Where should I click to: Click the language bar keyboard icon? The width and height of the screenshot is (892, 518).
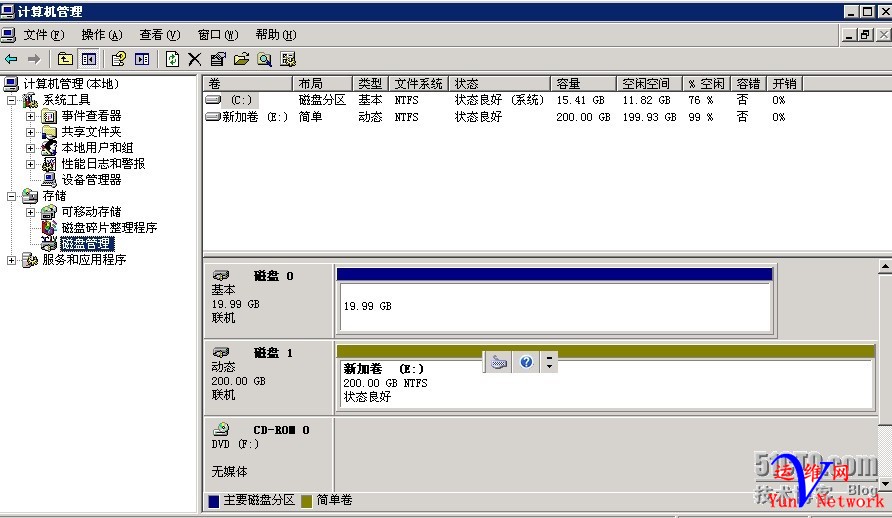coord(499,362)
